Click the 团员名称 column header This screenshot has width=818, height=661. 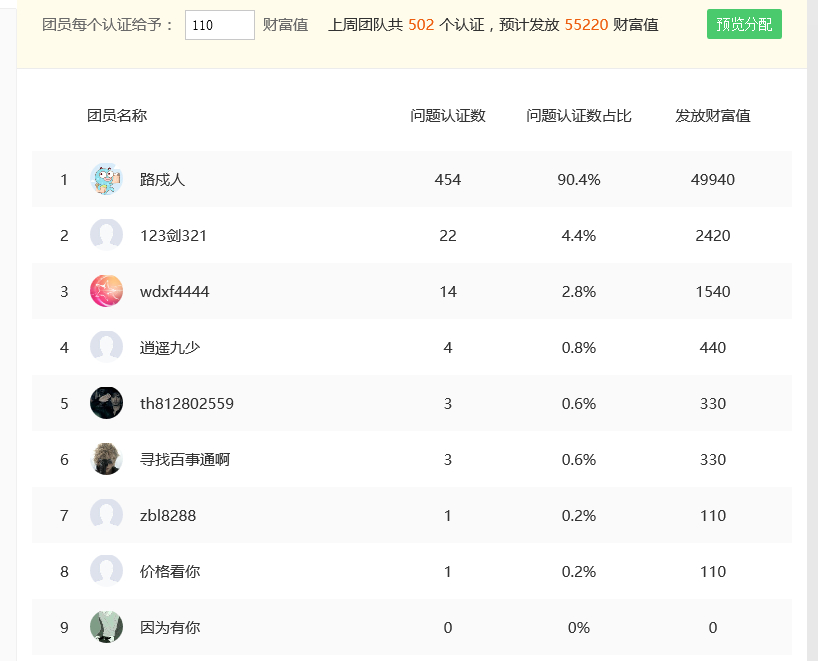117,115
